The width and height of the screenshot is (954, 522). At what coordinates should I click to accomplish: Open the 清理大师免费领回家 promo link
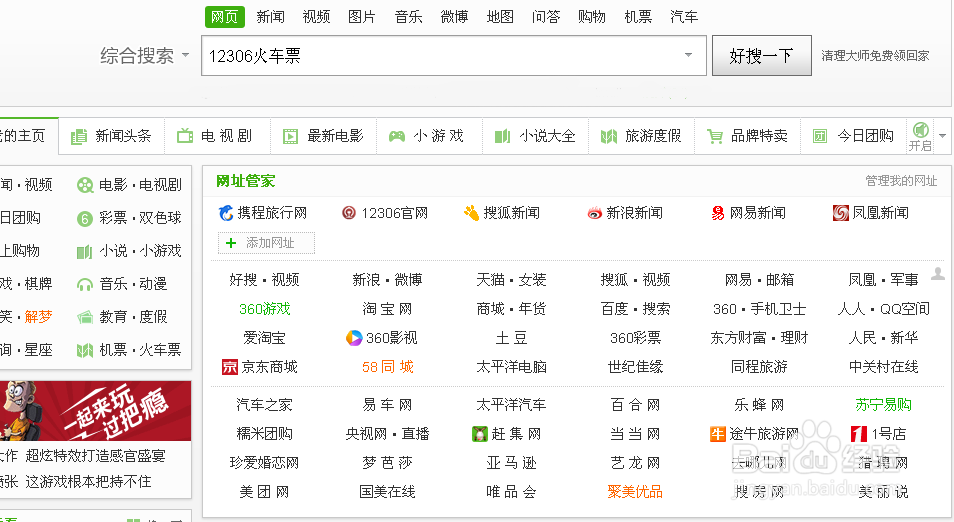coord(875,55)
